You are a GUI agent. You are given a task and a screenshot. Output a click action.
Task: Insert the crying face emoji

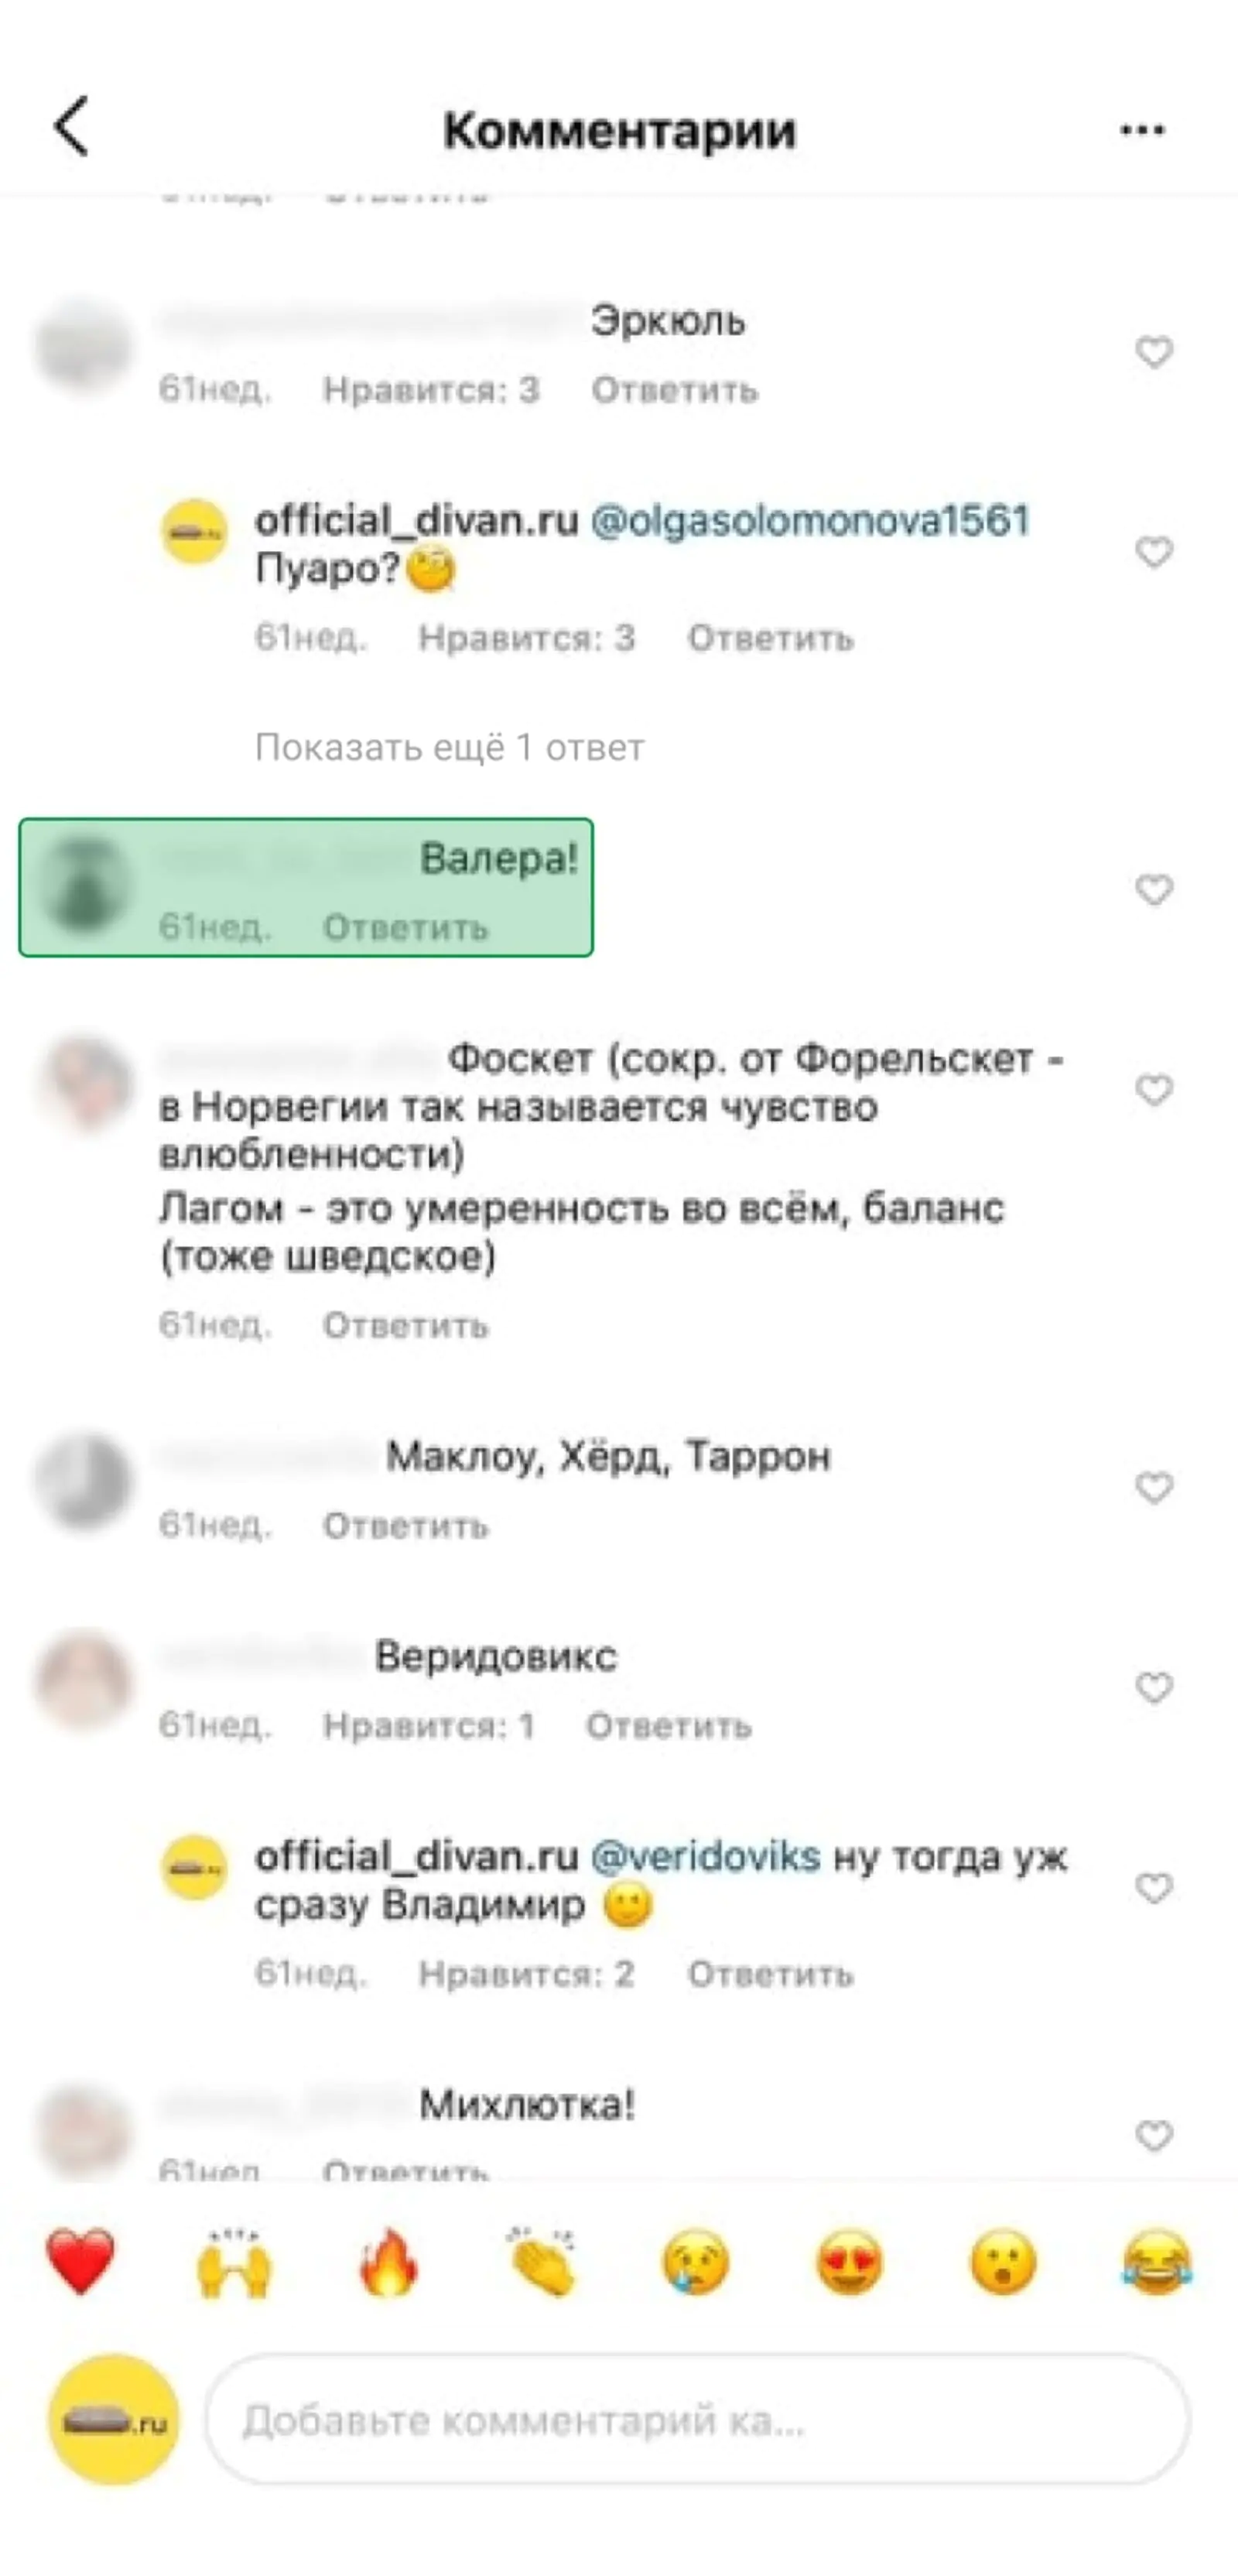pyautogui.click(x=696, y=2262)
